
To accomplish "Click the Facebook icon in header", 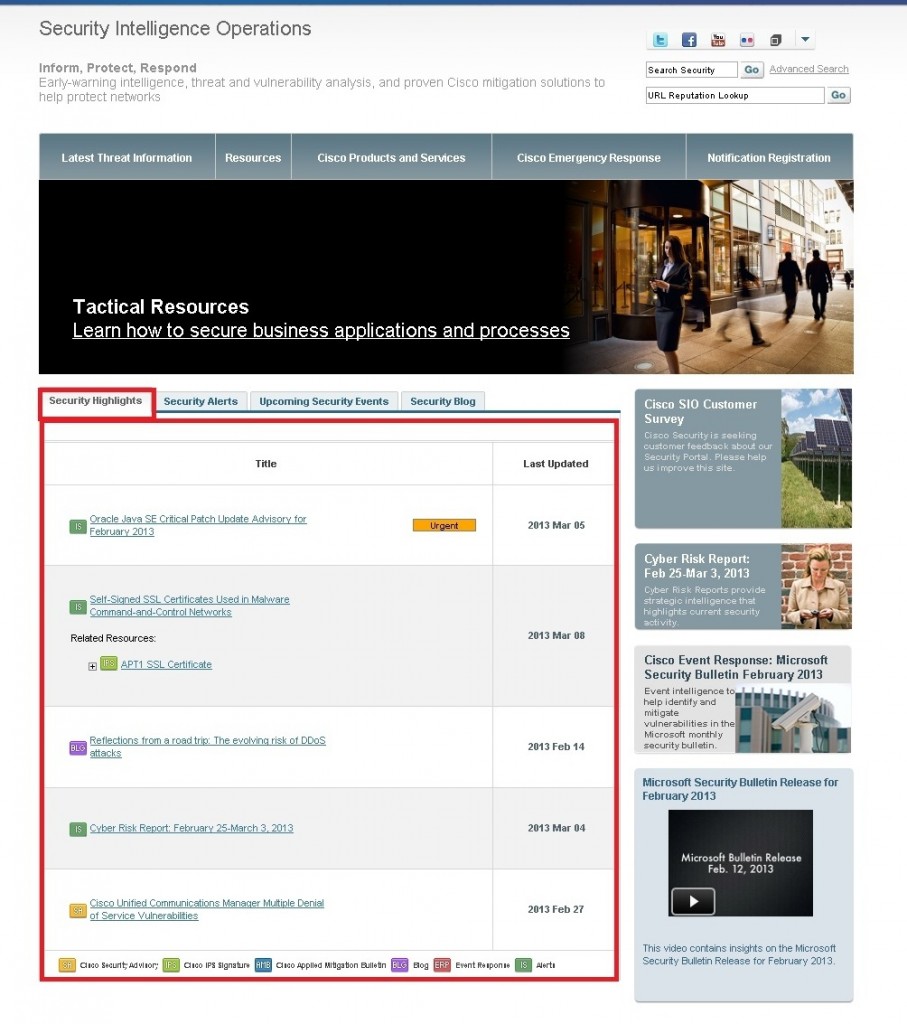I will (x=689, y=40).
